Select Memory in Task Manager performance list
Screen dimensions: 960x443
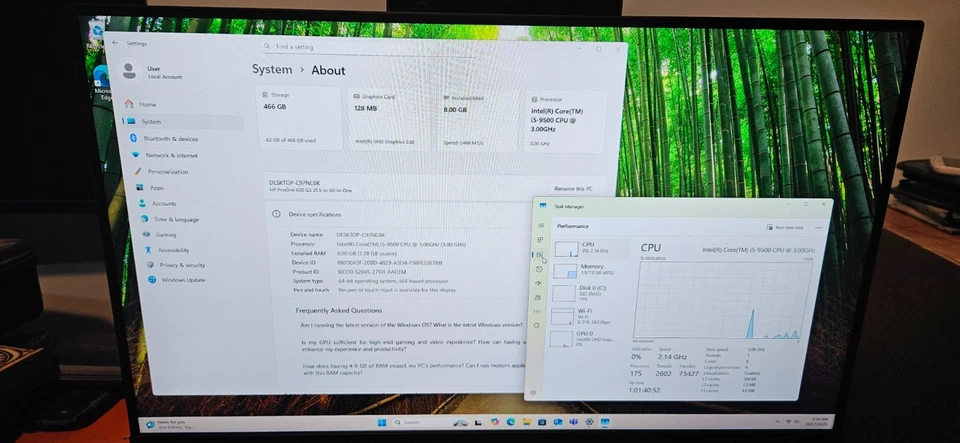point(589,270)
